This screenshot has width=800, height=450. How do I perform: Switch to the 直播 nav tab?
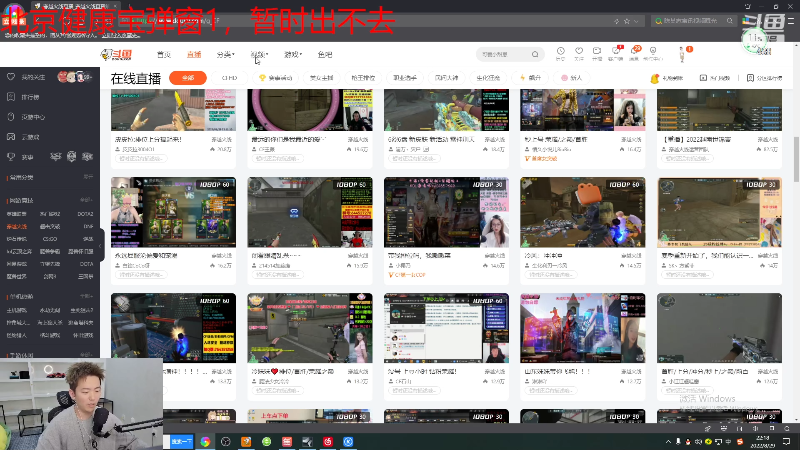tap(194, 55)
